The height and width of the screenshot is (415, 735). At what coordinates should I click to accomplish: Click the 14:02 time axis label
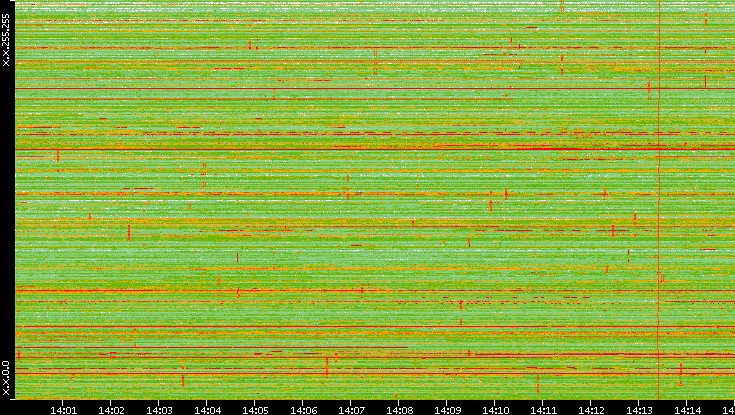(x=111, y=410)
